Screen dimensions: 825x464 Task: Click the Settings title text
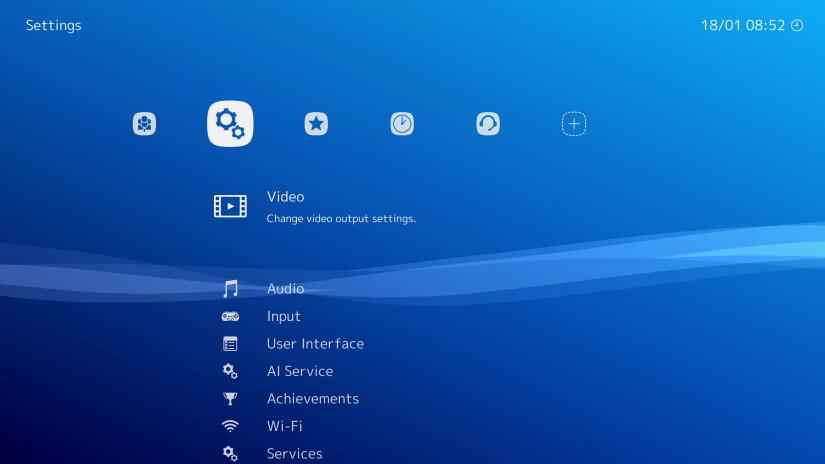point(54,25)
